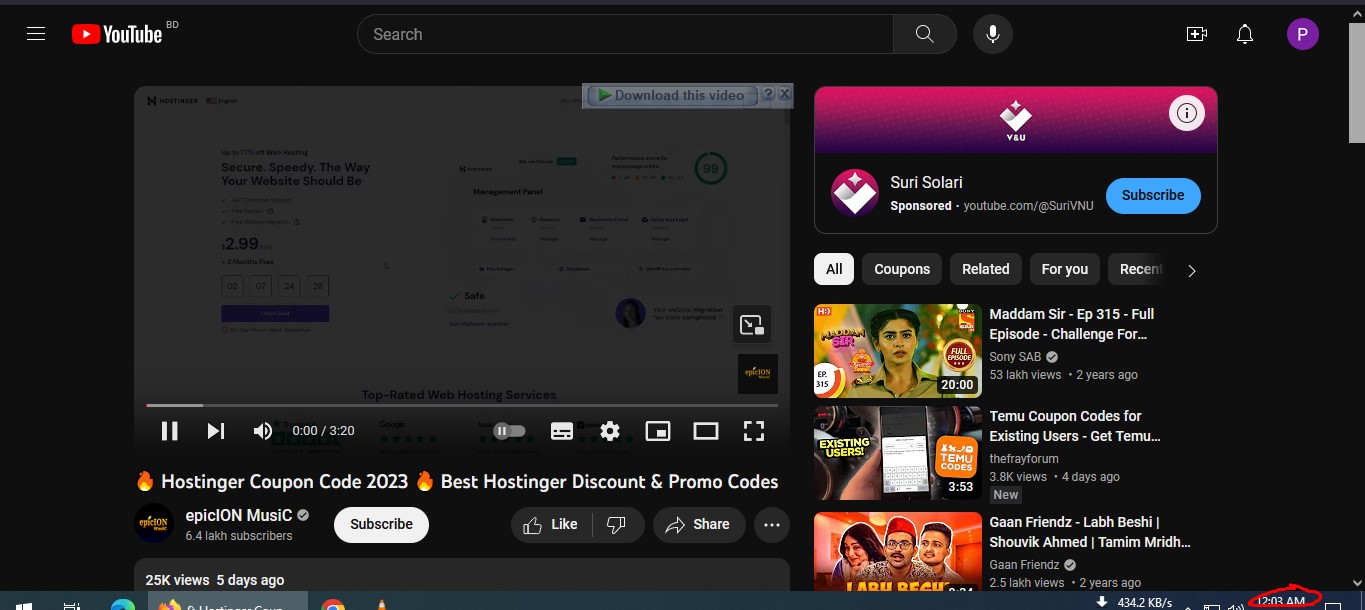Viewport: 1365px width, 610px height.
Task: Click epicION channel watermark in video
Action: (x=757, y=373)
